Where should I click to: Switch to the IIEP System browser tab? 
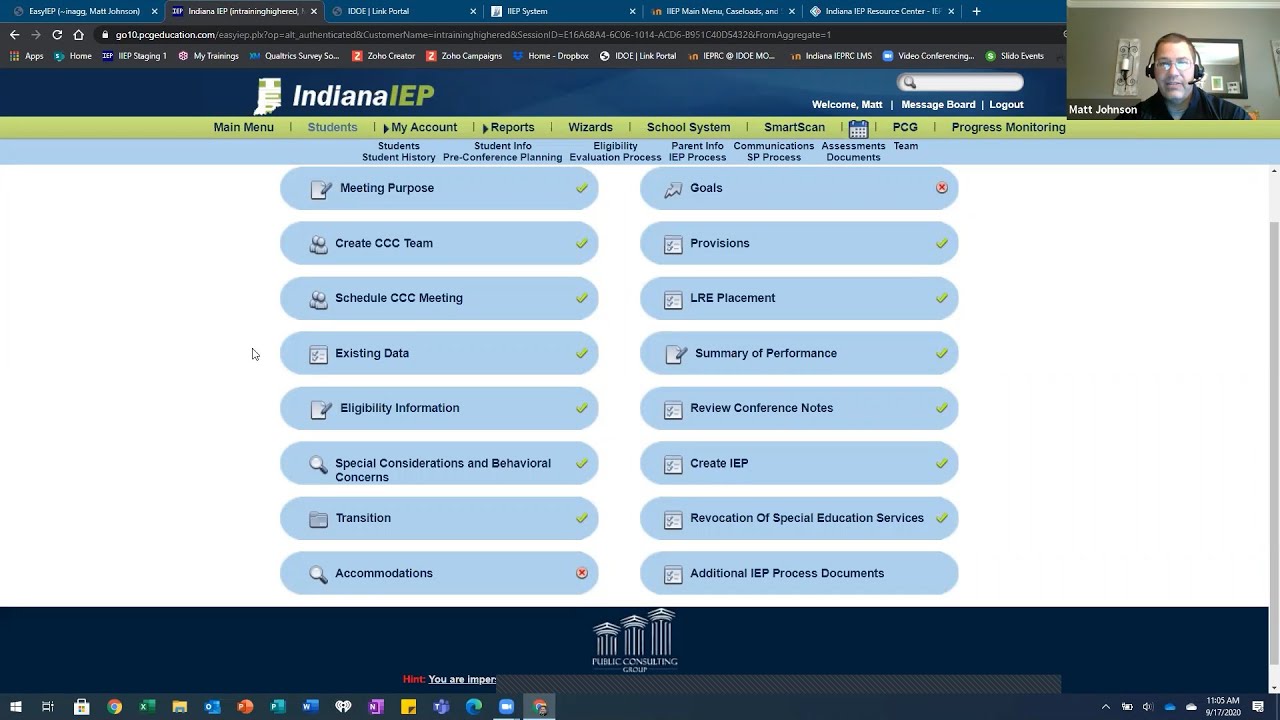click(560, 11)
